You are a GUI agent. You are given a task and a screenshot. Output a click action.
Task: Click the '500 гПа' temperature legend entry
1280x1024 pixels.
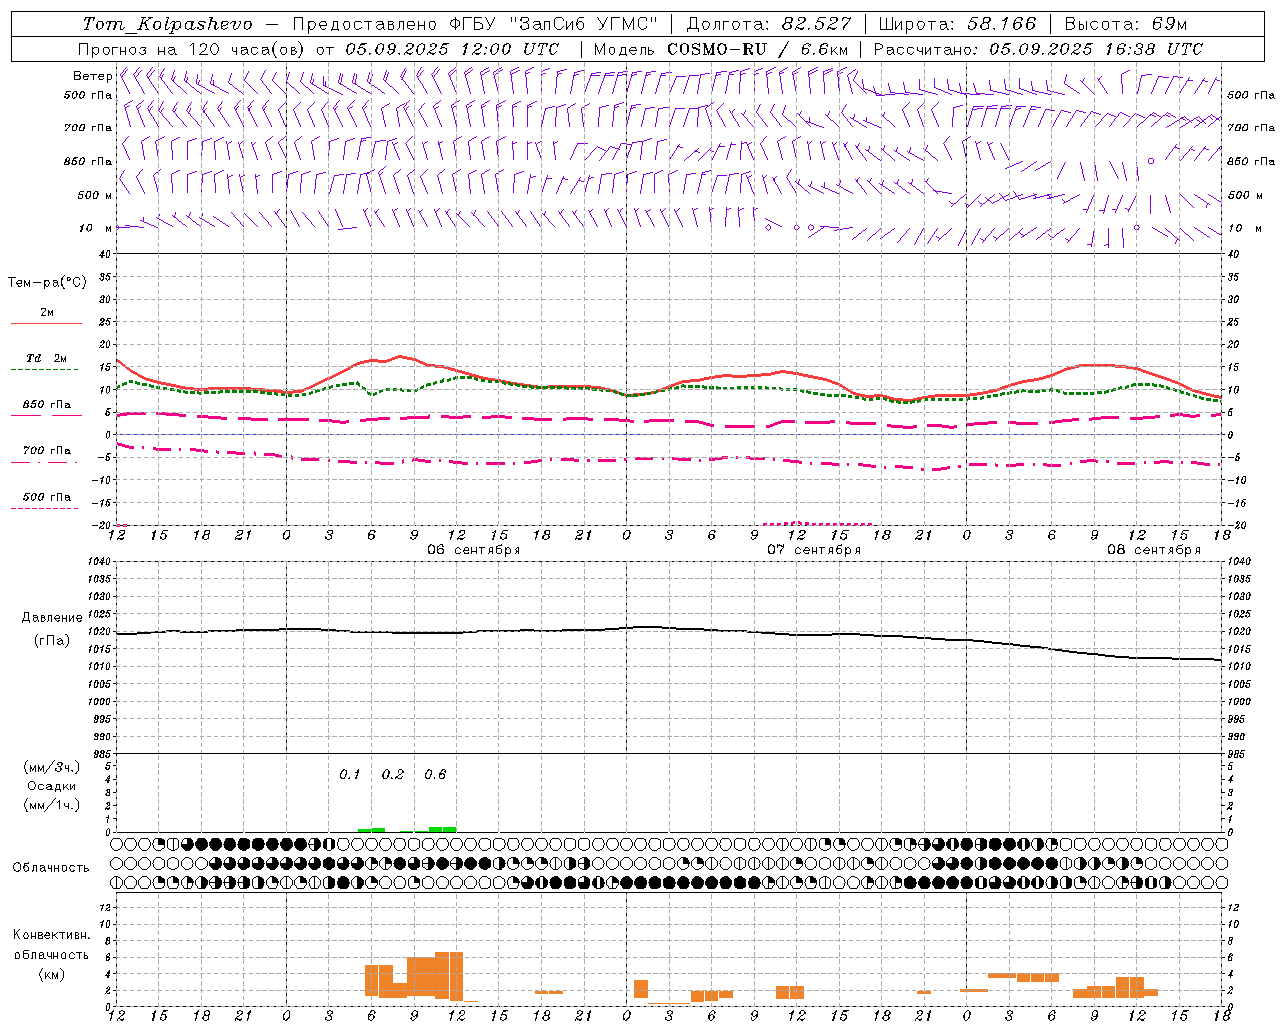click(x=47, y=497)
